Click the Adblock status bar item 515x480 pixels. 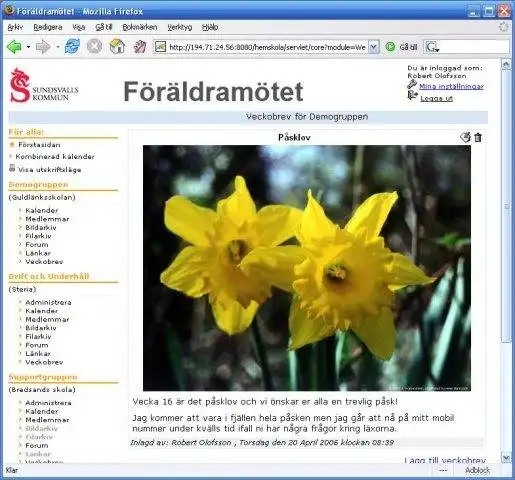[477, 470]
